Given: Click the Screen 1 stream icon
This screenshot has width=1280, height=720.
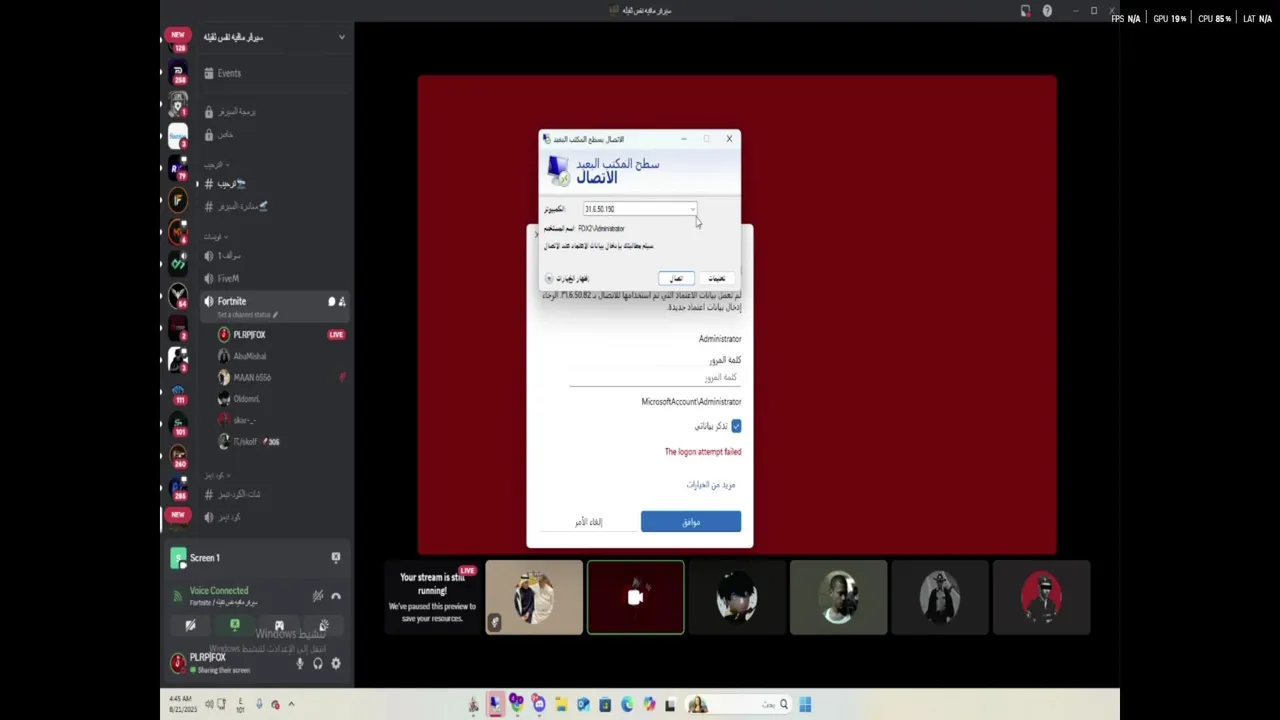Looking at the screenshot, I should click(178, 558).
